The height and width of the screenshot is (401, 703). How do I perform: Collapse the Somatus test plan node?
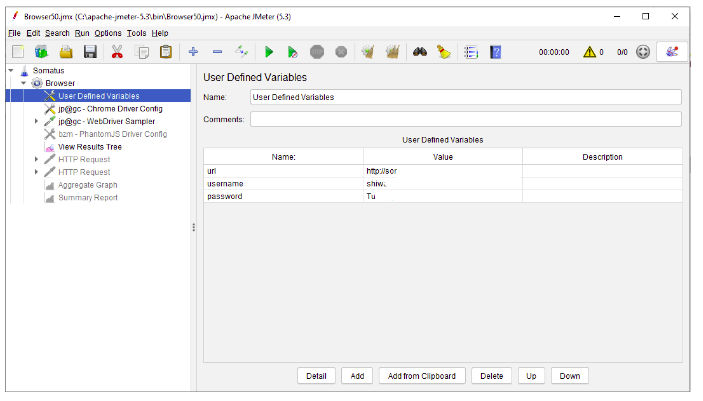tap(11, 70)
